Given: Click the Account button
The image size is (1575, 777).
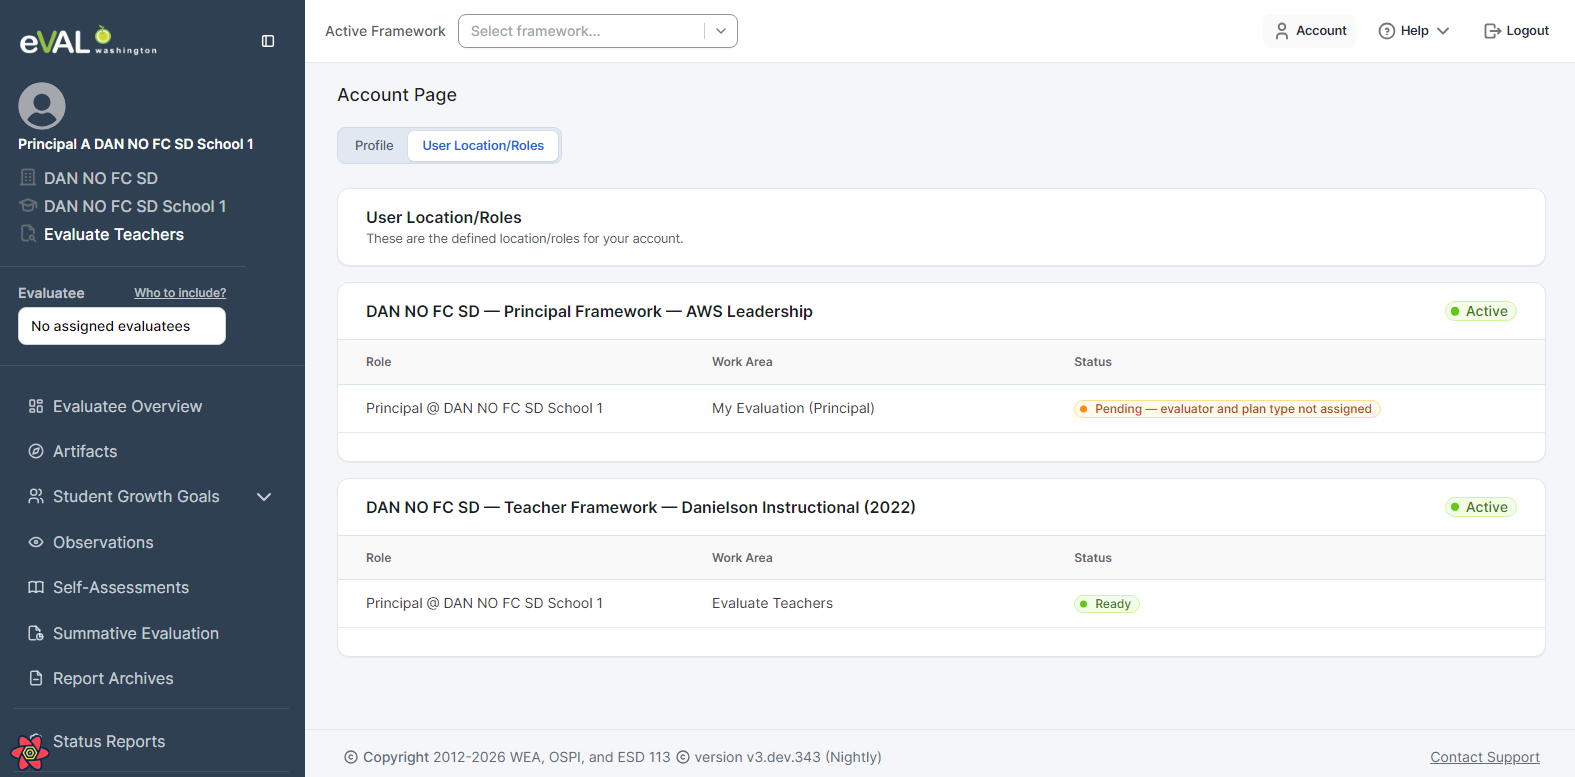Looking at the screenshot, I should pos(1310,31).
